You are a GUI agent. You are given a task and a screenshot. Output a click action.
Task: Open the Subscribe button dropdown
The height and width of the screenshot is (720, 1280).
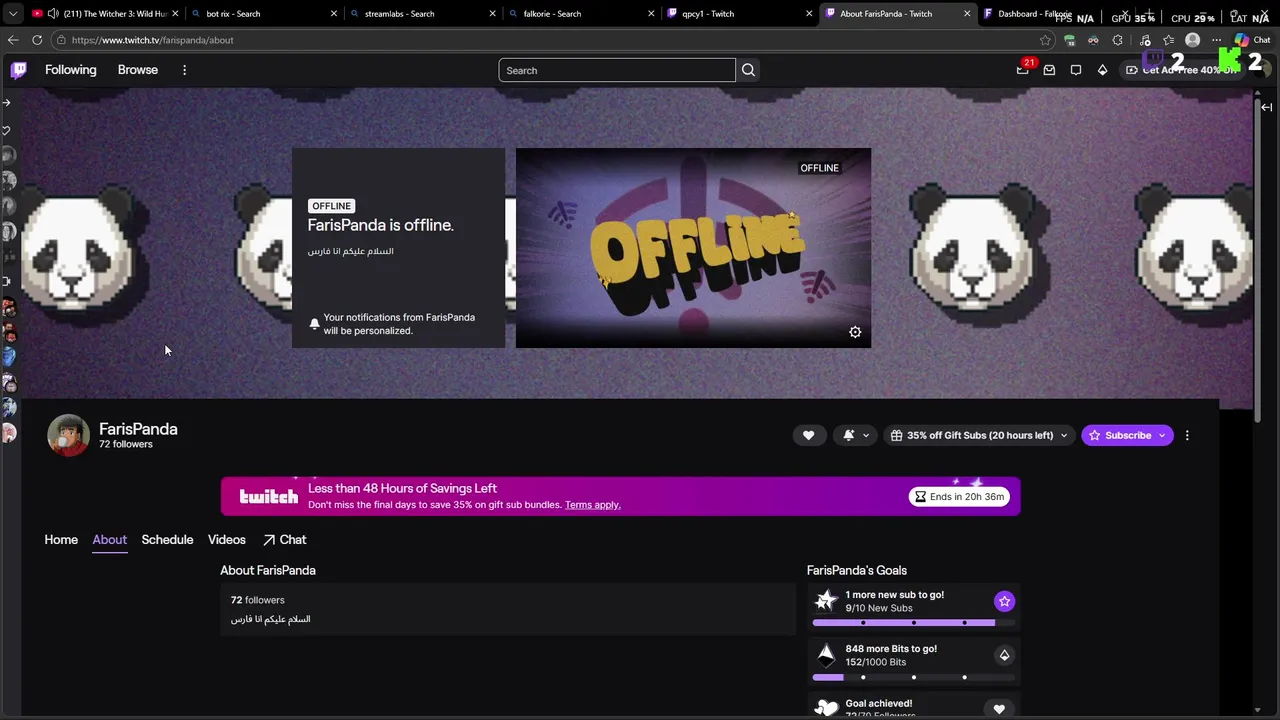click(1162, 435)
